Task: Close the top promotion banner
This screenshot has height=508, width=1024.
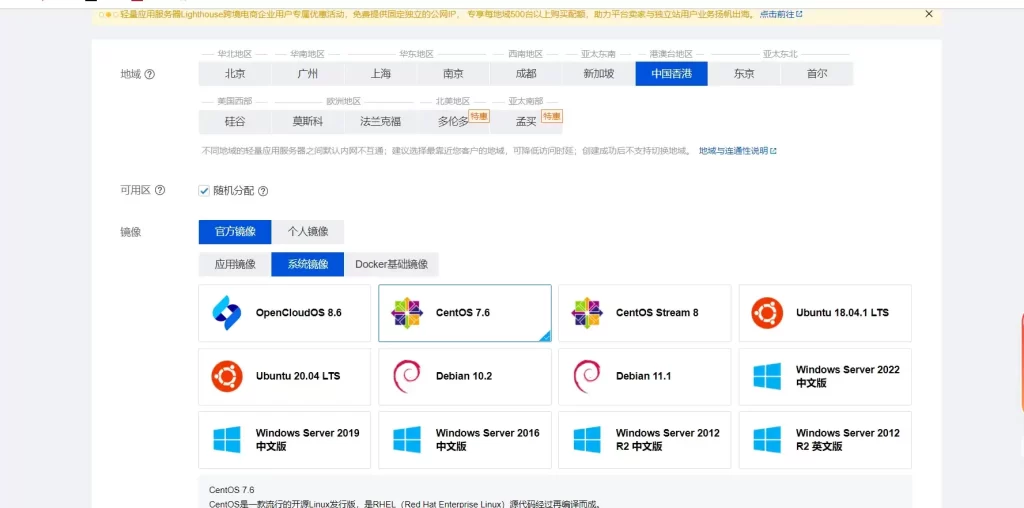Action: point(929,14)
